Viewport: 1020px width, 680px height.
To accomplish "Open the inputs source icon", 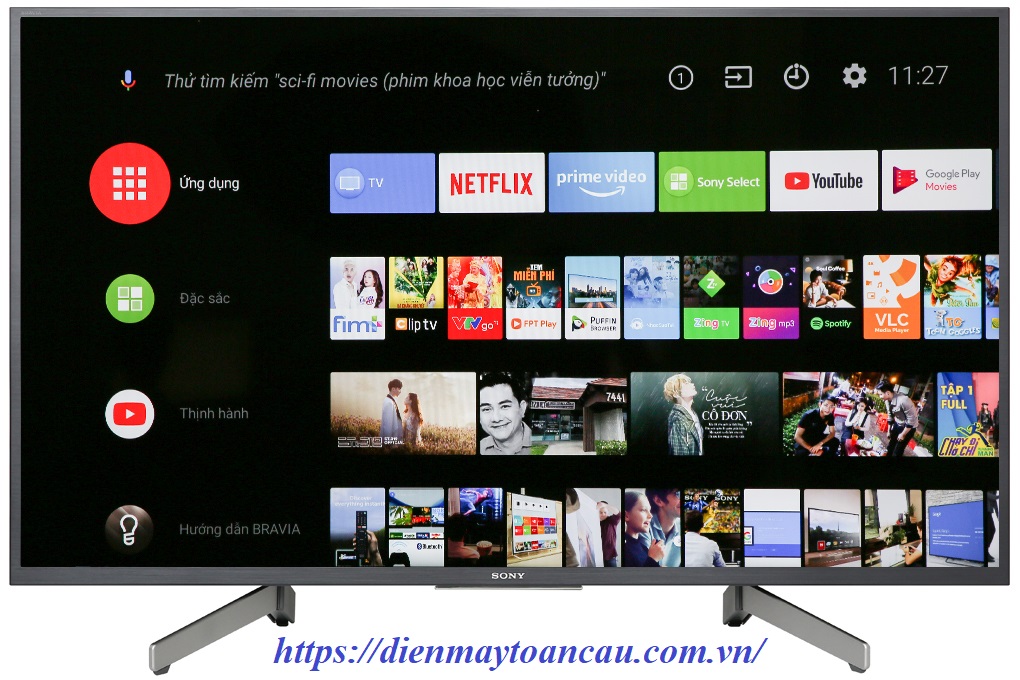I will click(738, 77).
